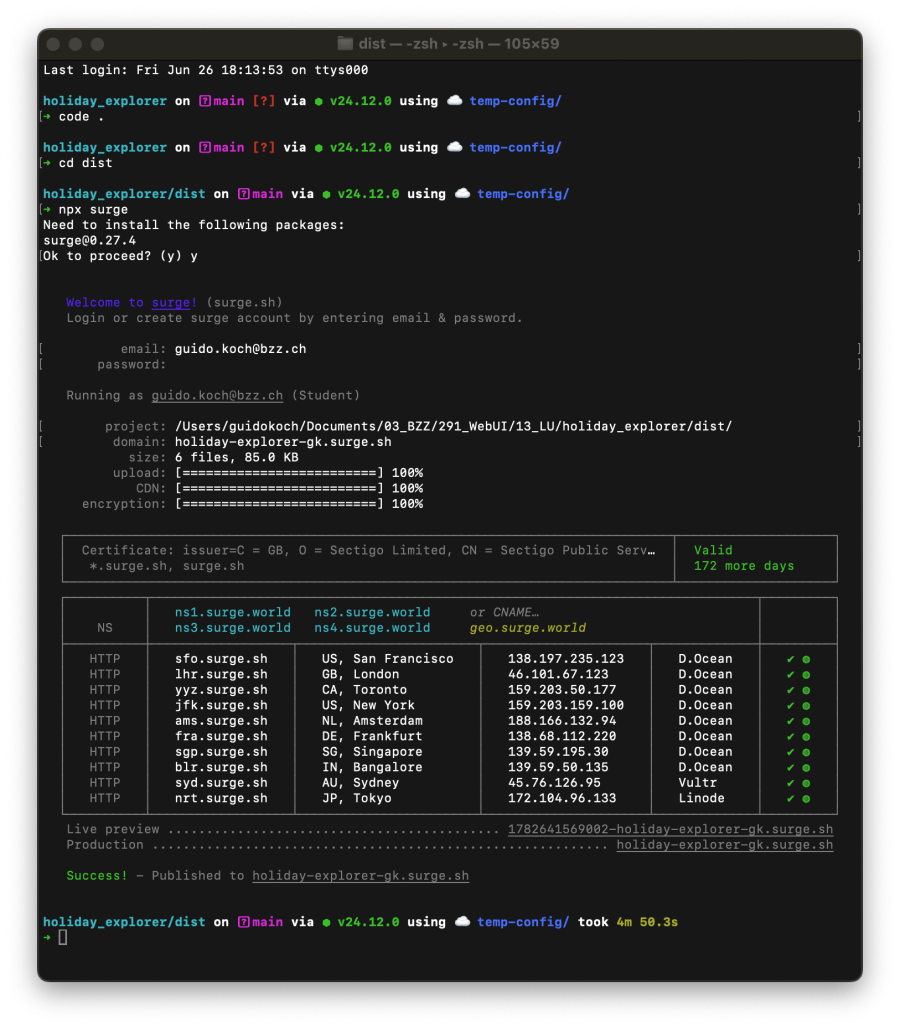
Task: Click ns1.surge.world nameserver
Action: pos(233,612)
